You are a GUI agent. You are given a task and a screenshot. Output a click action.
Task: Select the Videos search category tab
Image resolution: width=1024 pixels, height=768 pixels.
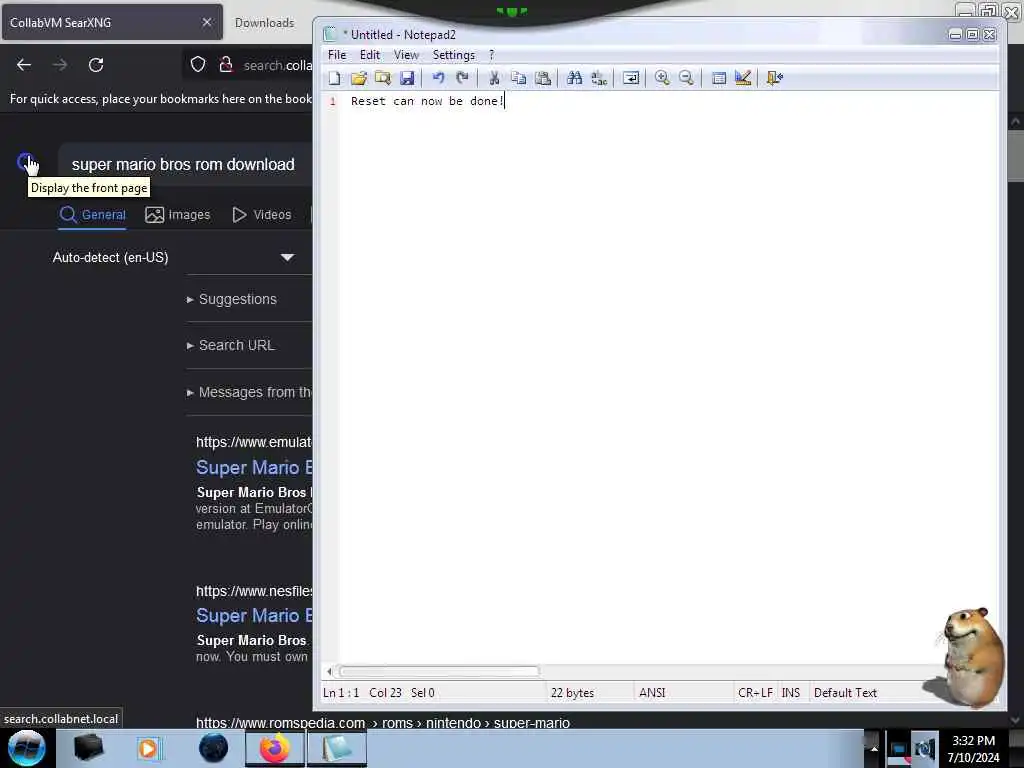click(262, 214)
